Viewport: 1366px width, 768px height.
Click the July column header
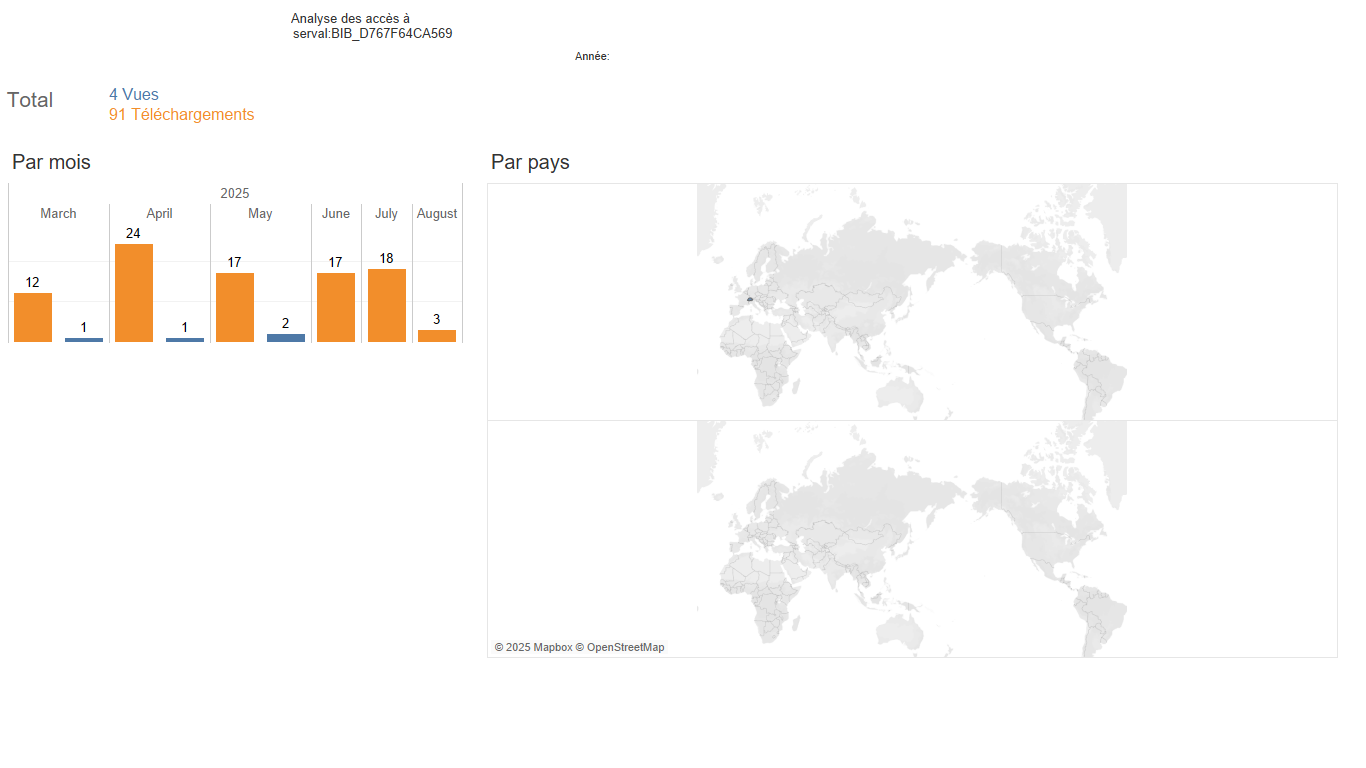click(386, 213)
